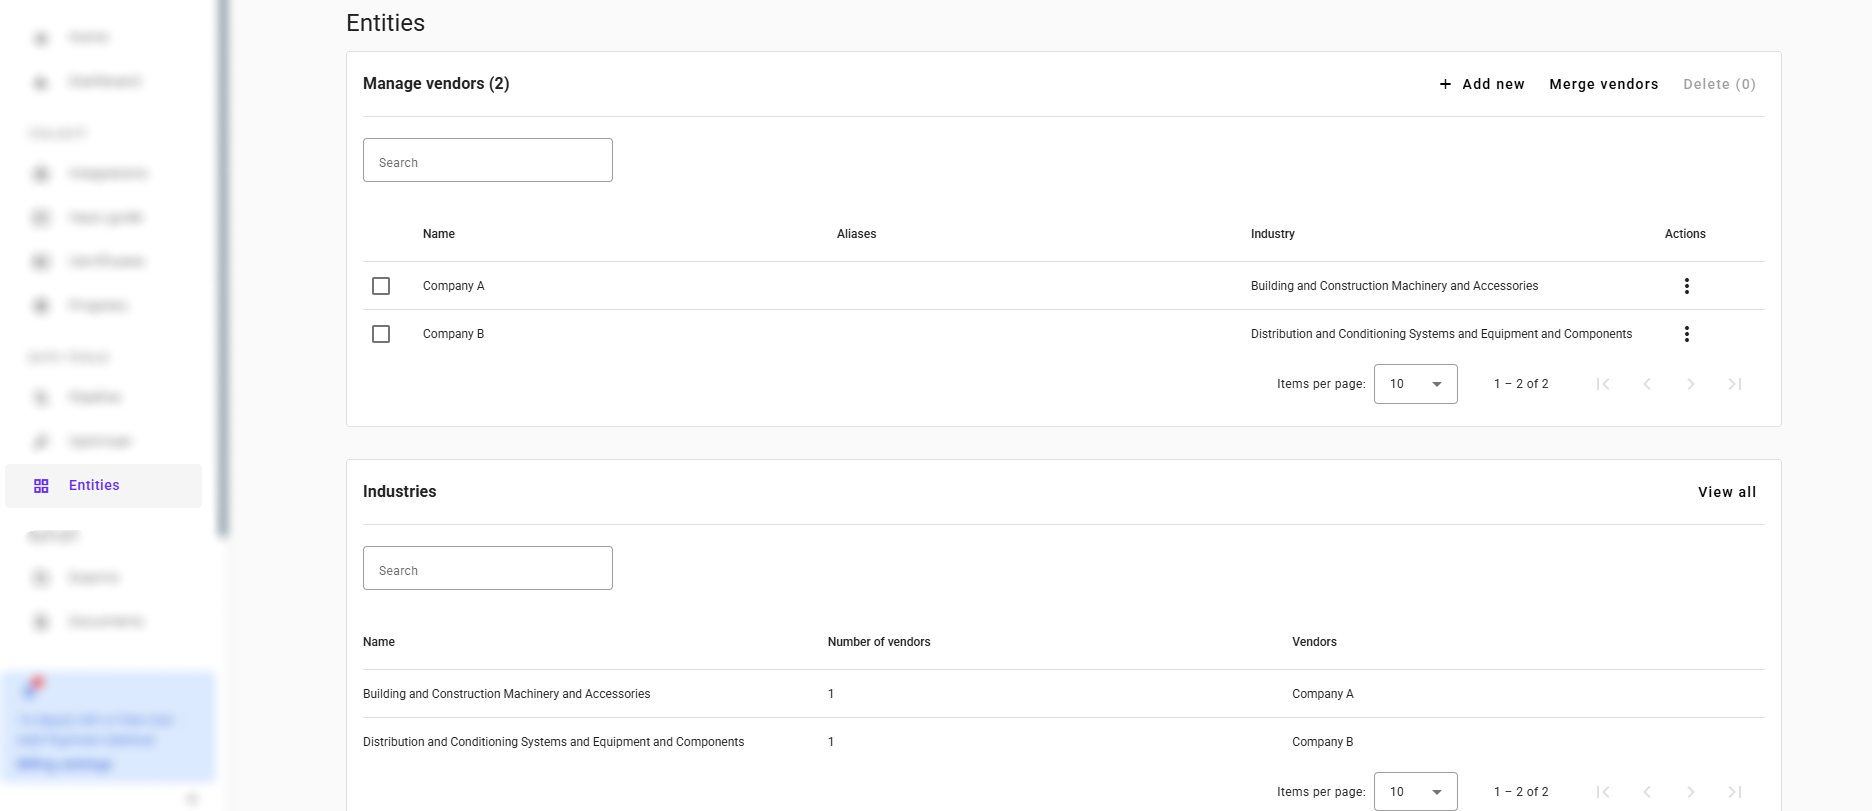Go to previous page of Manage vendors
Viewport: 1872px width, 811px height.
(1647, 384)
